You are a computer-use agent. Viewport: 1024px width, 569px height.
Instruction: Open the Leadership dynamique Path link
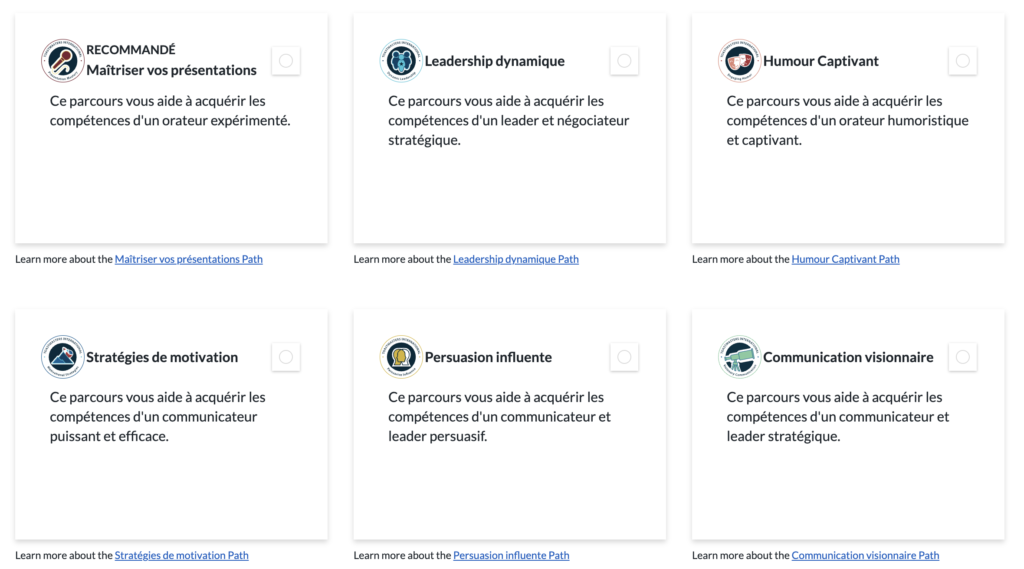(x=515, y=260)
